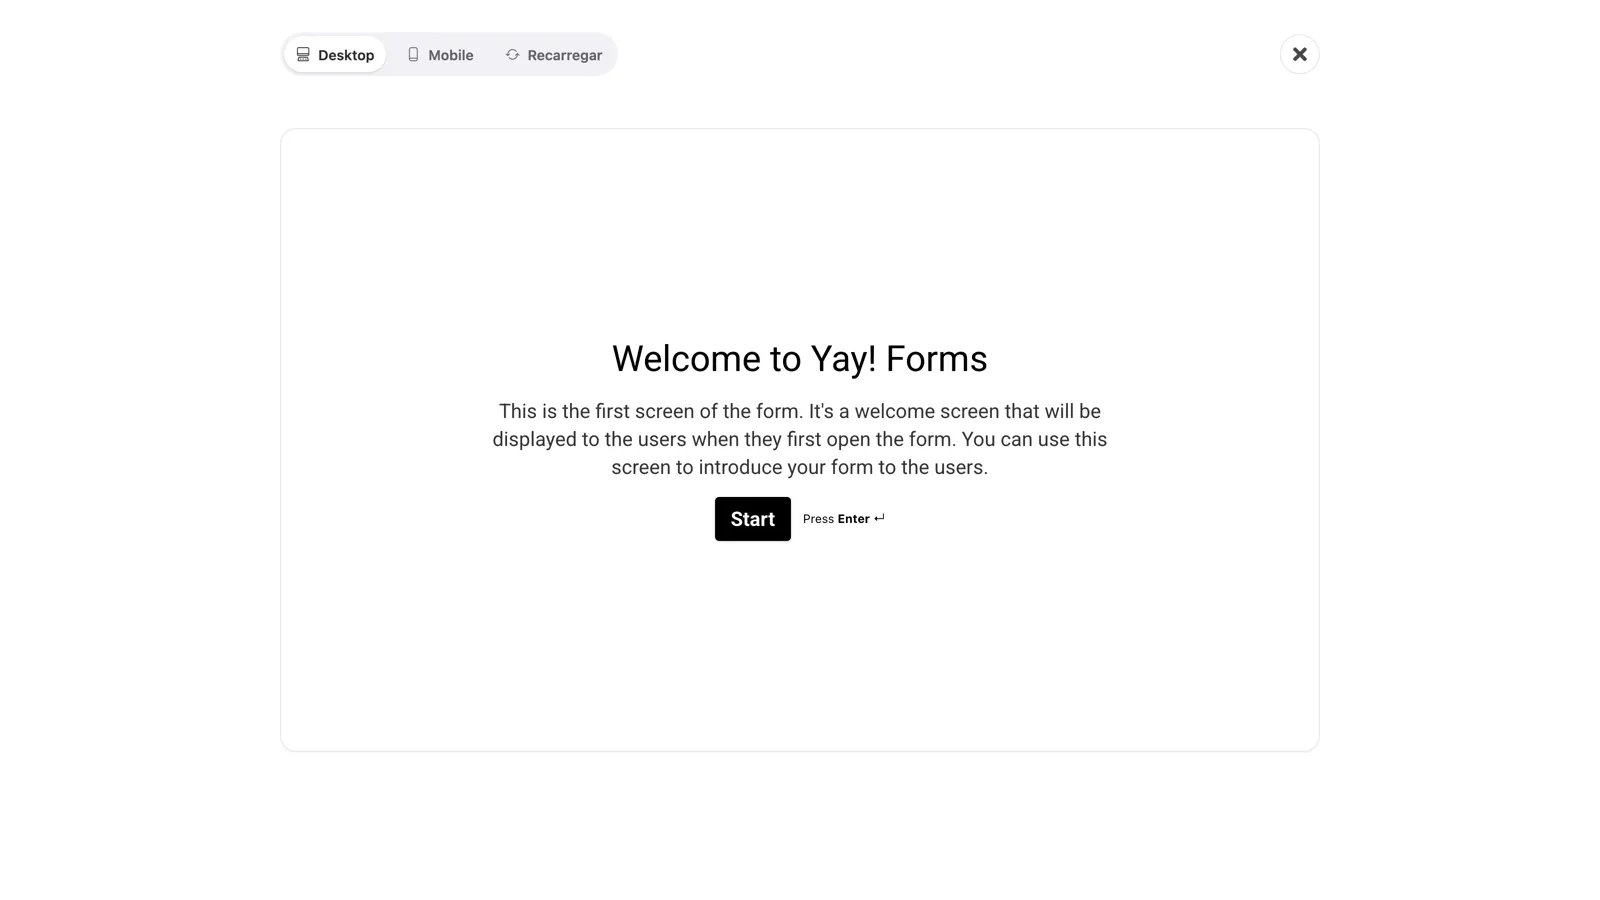Click the "Press Enter" hint text
The width and height of the screenshot is (1600, 900).
844,519
